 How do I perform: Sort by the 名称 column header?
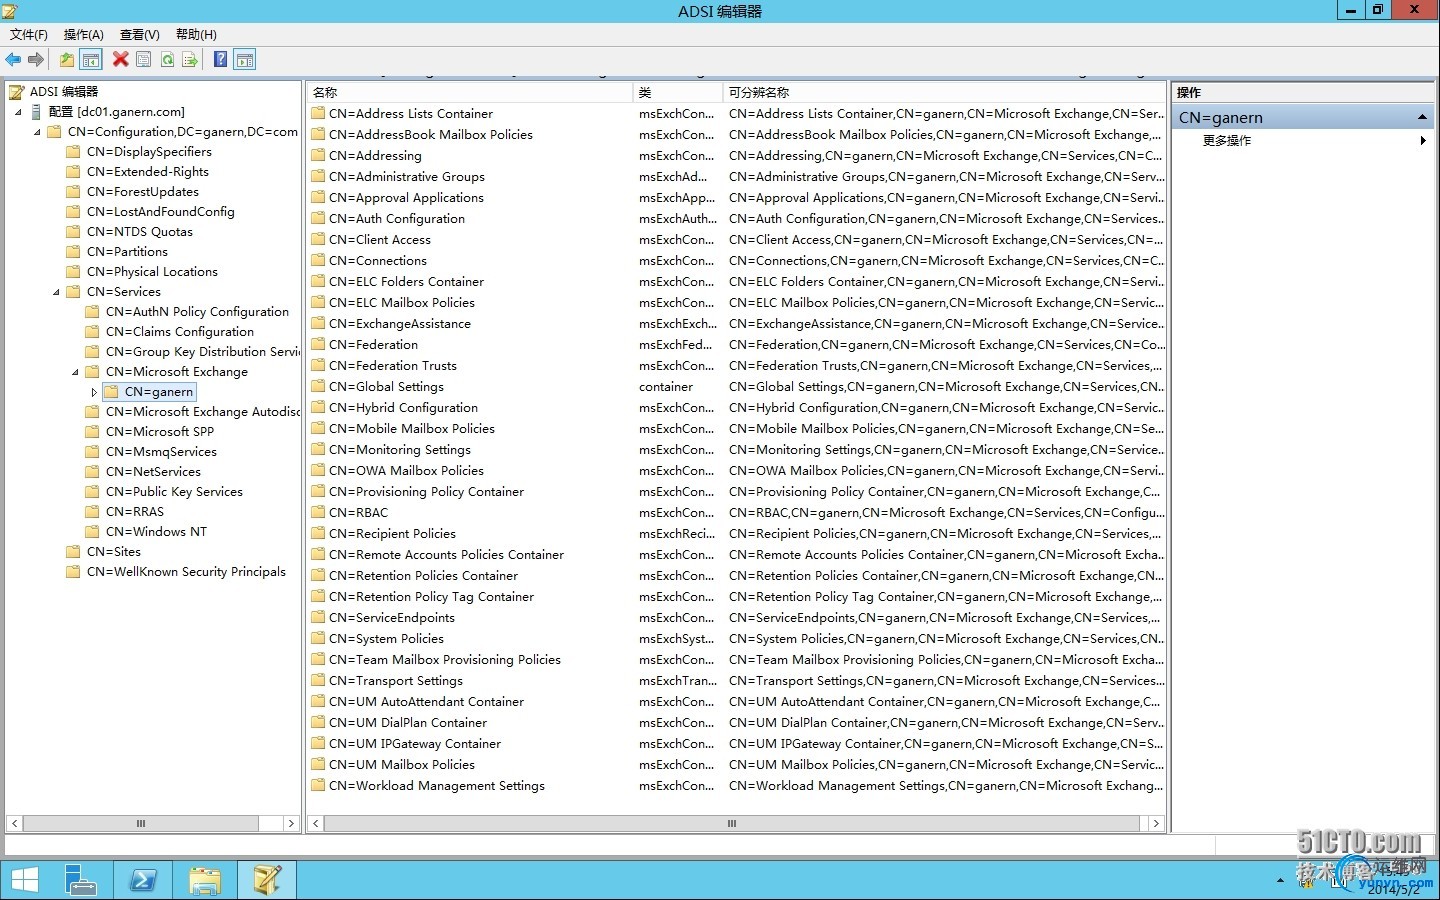click(x=470, y=92)
